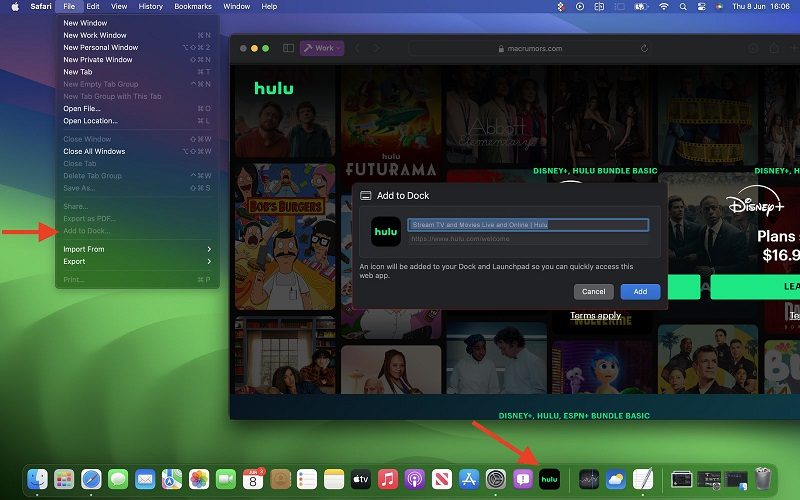Click the Terms apply link
The height and width of the screenshot is (500, 800).
coord(595,316)
